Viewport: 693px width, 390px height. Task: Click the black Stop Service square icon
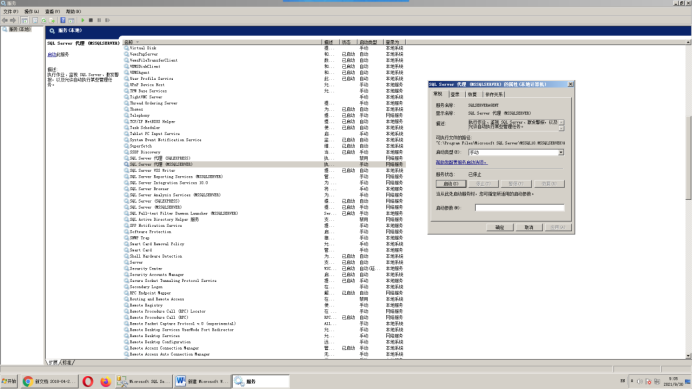tap(91, 20)
